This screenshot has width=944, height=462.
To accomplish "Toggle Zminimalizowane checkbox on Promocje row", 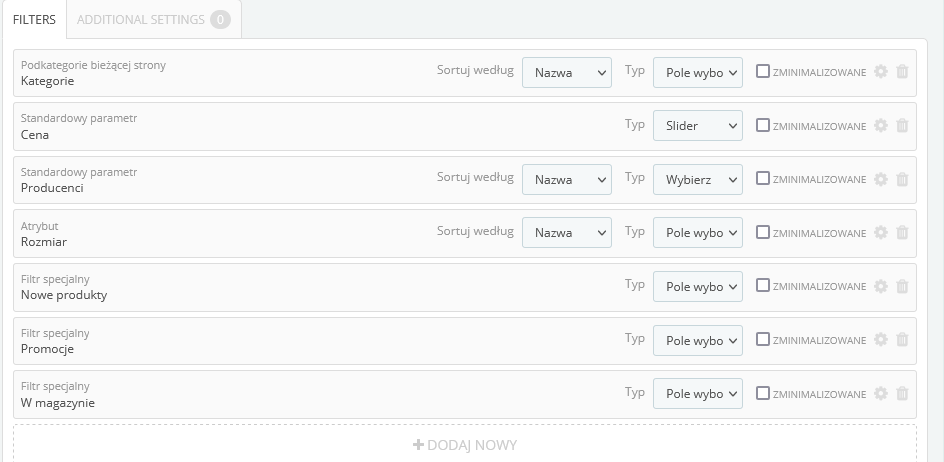I will 763,340.
